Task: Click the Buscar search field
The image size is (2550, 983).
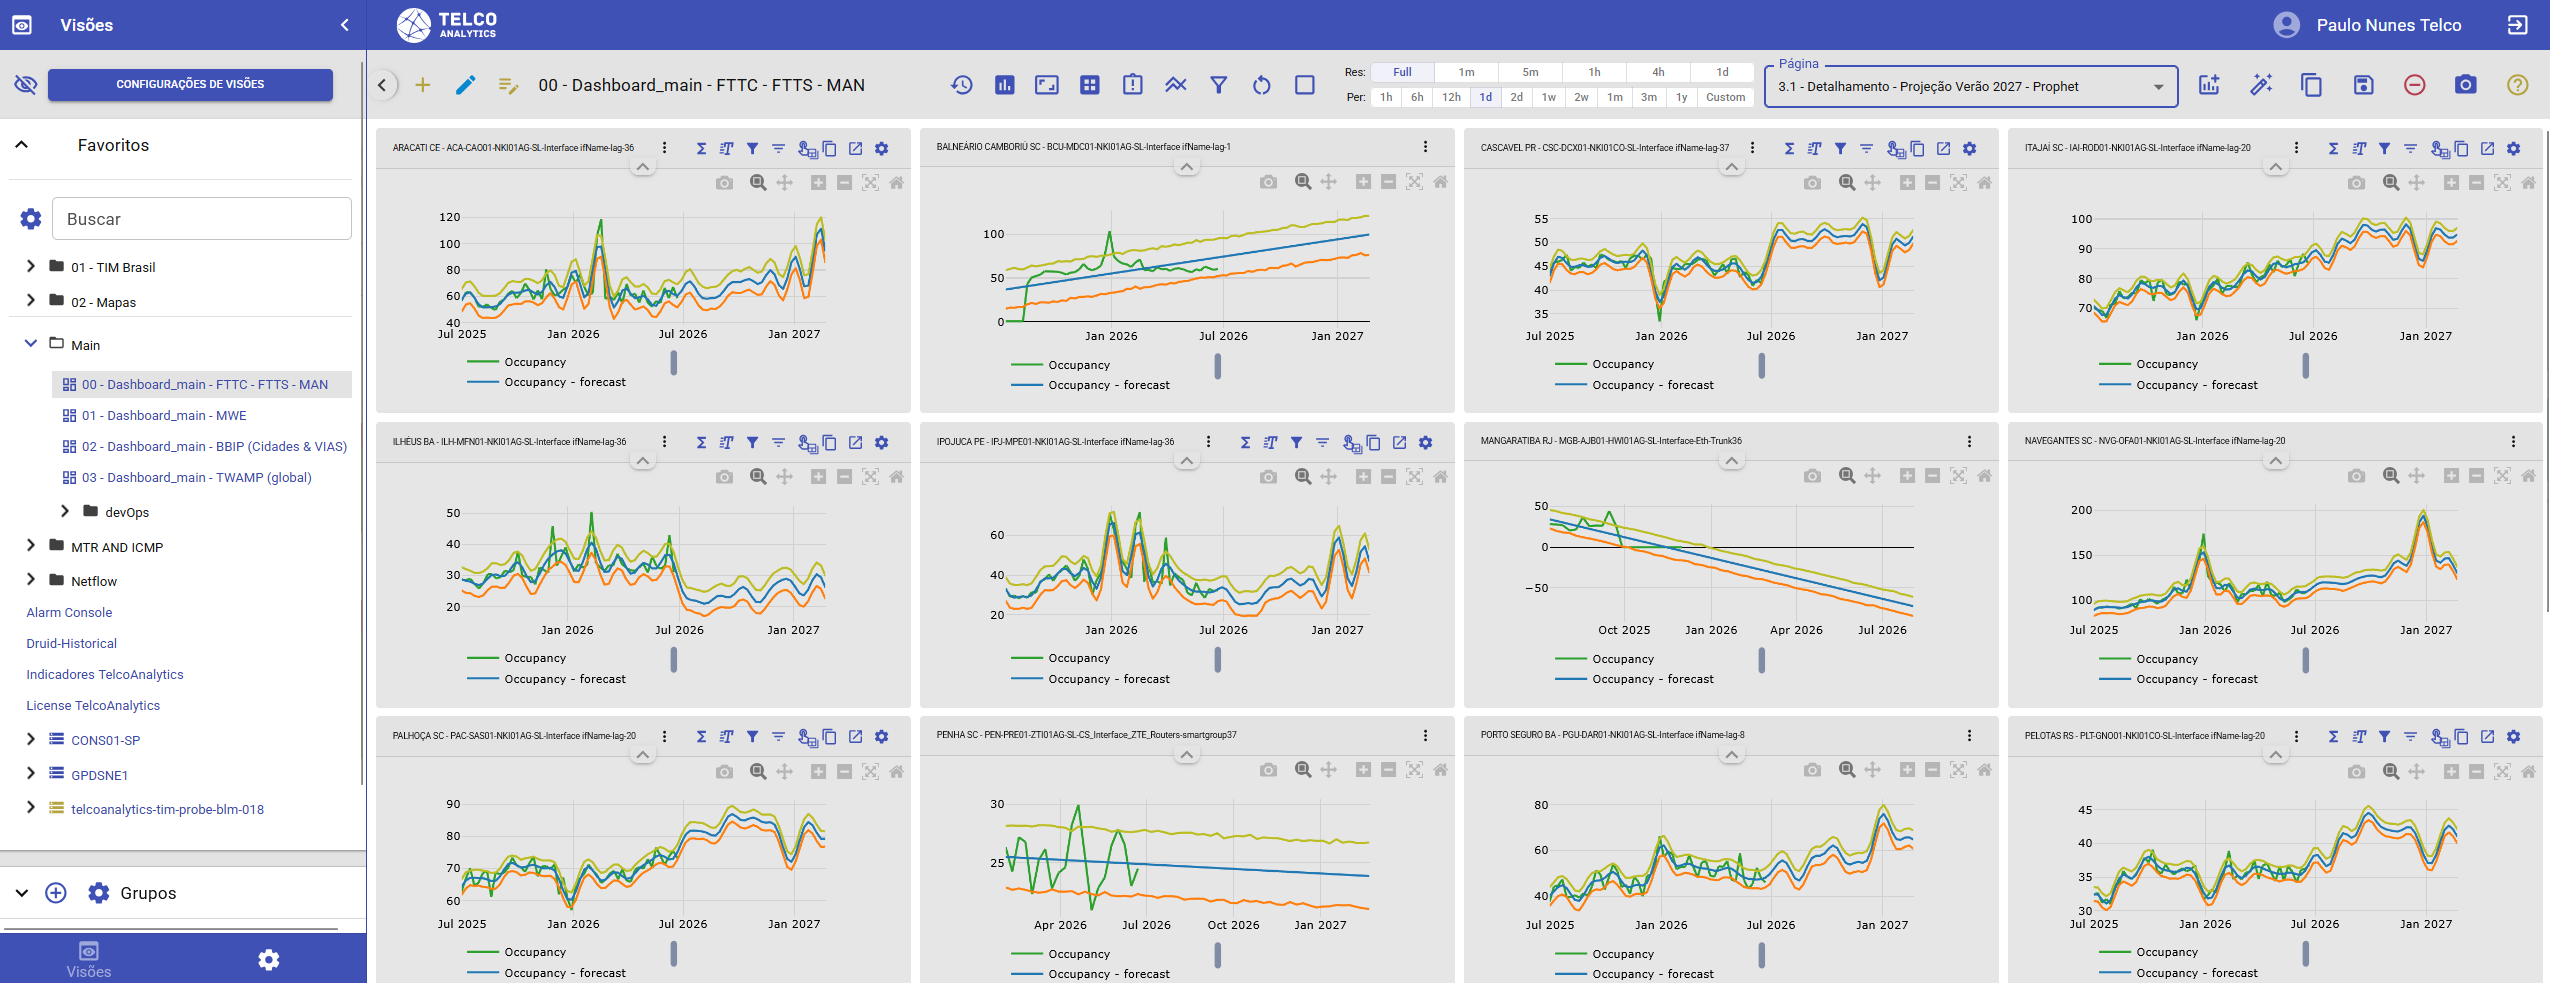Action: pyautogui.click(x=201, y=218)
